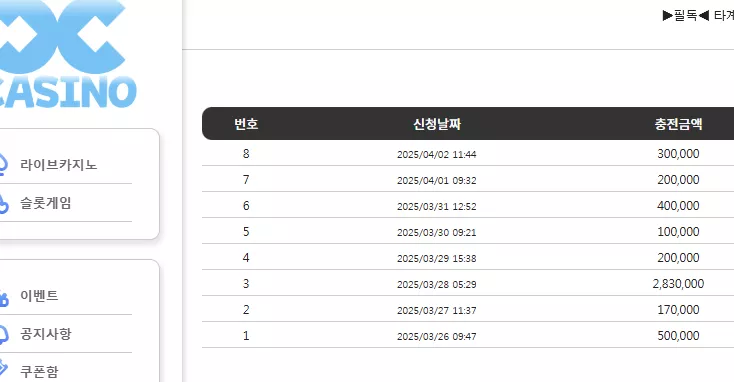Click the CASINO logo image
Viewport: 734px width, 382px height.
[x=66, y=54]
